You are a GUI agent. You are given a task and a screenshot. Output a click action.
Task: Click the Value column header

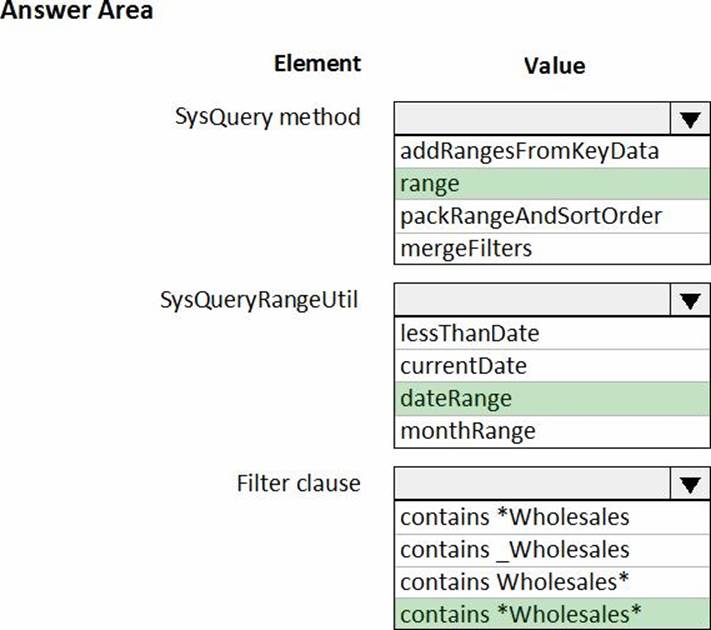click(554, 66)
